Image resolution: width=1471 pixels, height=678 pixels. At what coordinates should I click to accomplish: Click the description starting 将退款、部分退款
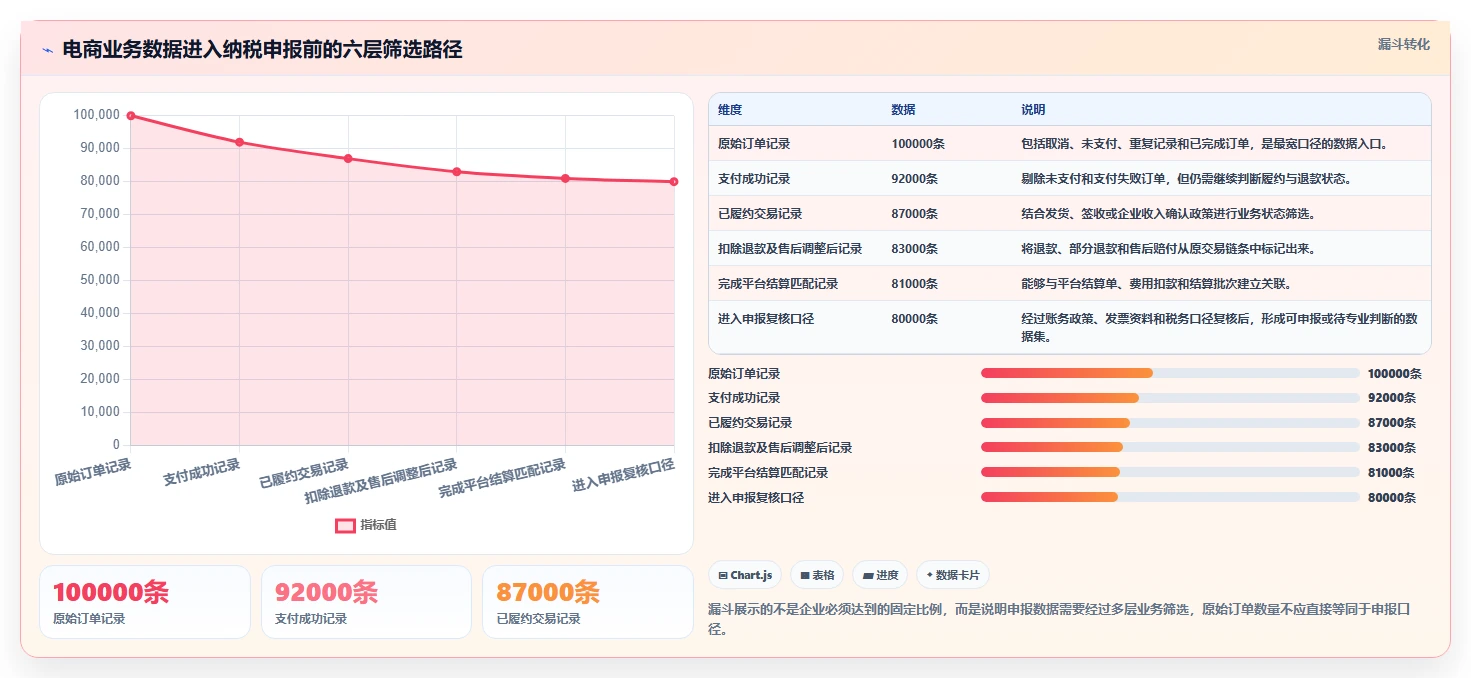[x=1167, y=249]
